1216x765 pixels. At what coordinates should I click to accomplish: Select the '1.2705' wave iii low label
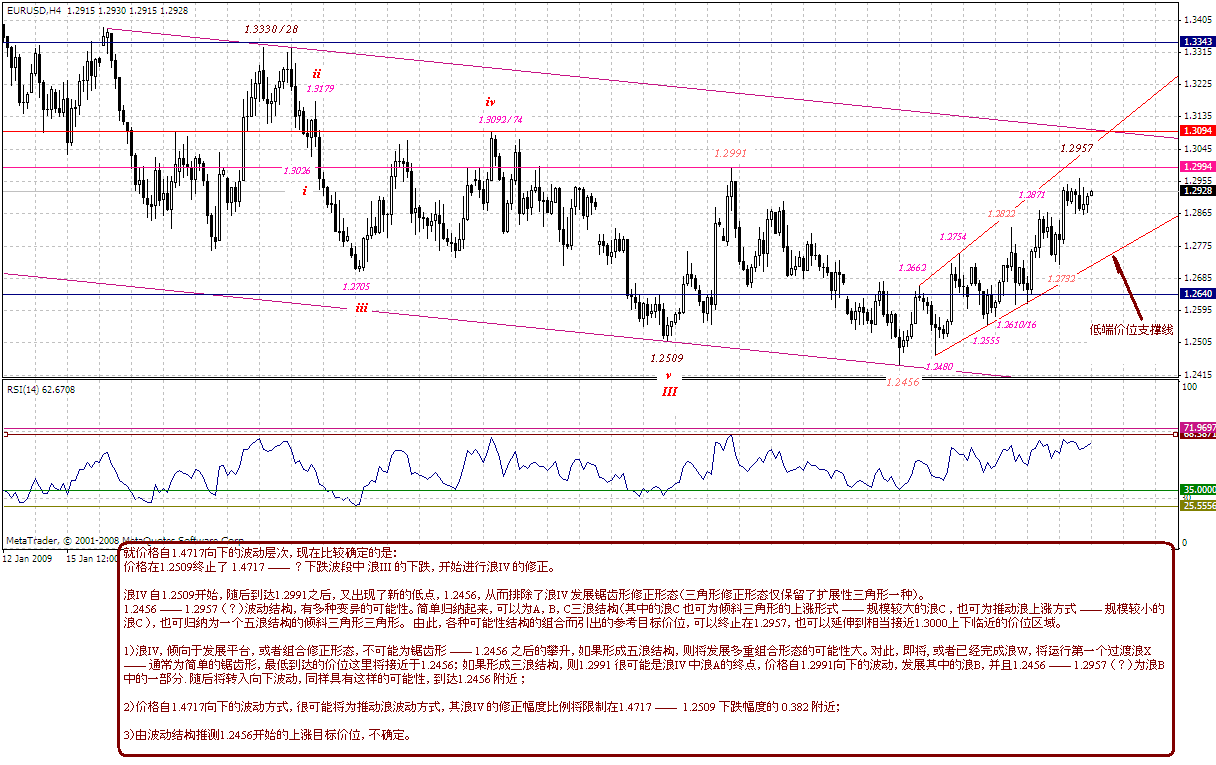(356, 286)
